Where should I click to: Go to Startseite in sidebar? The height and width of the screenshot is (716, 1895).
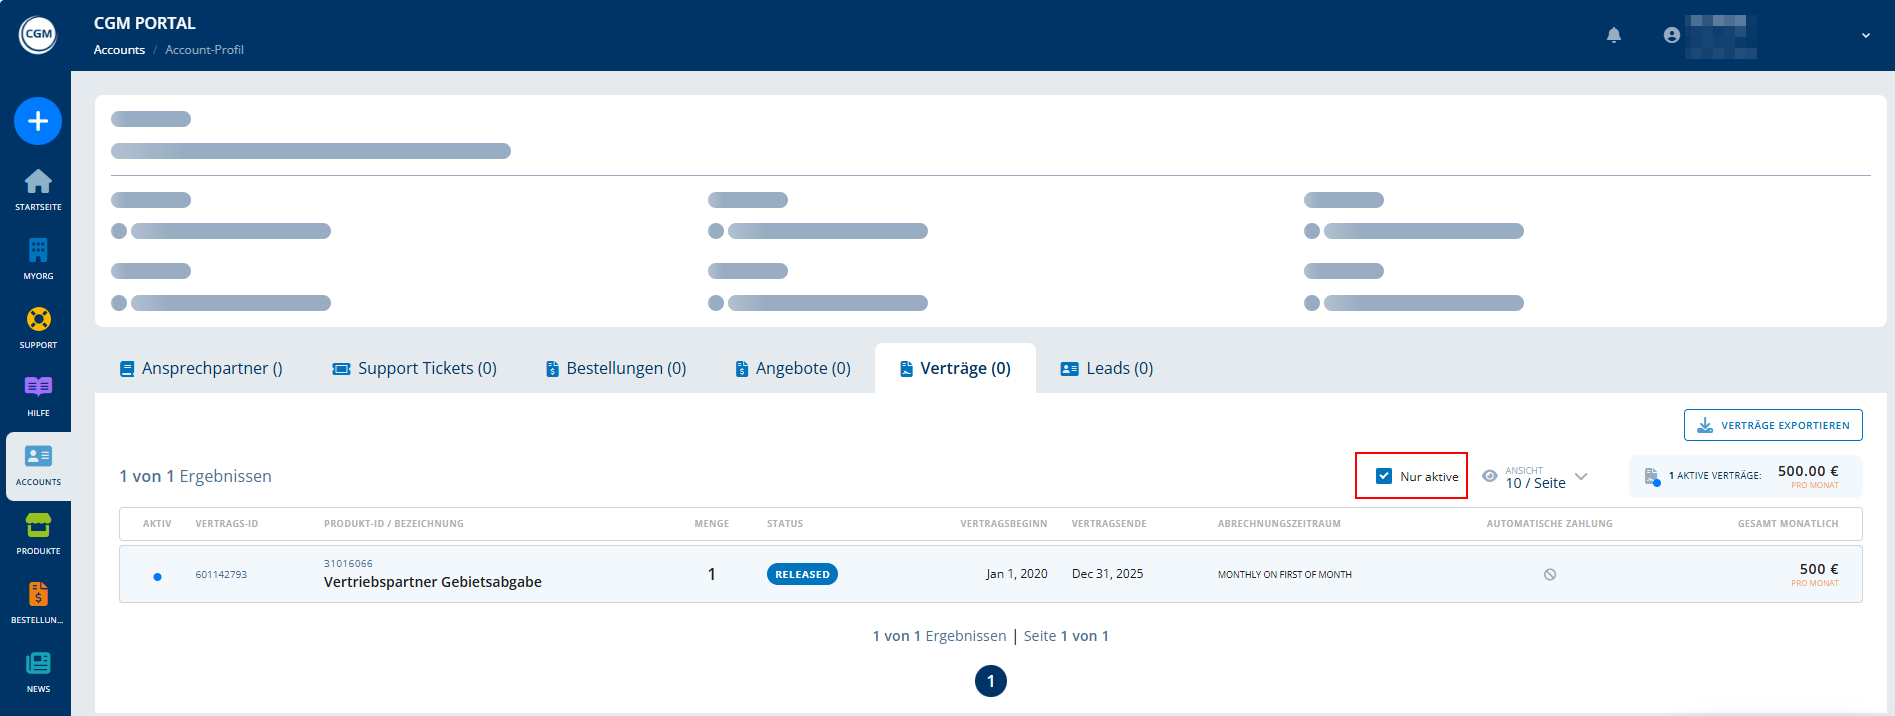(38, 190)
